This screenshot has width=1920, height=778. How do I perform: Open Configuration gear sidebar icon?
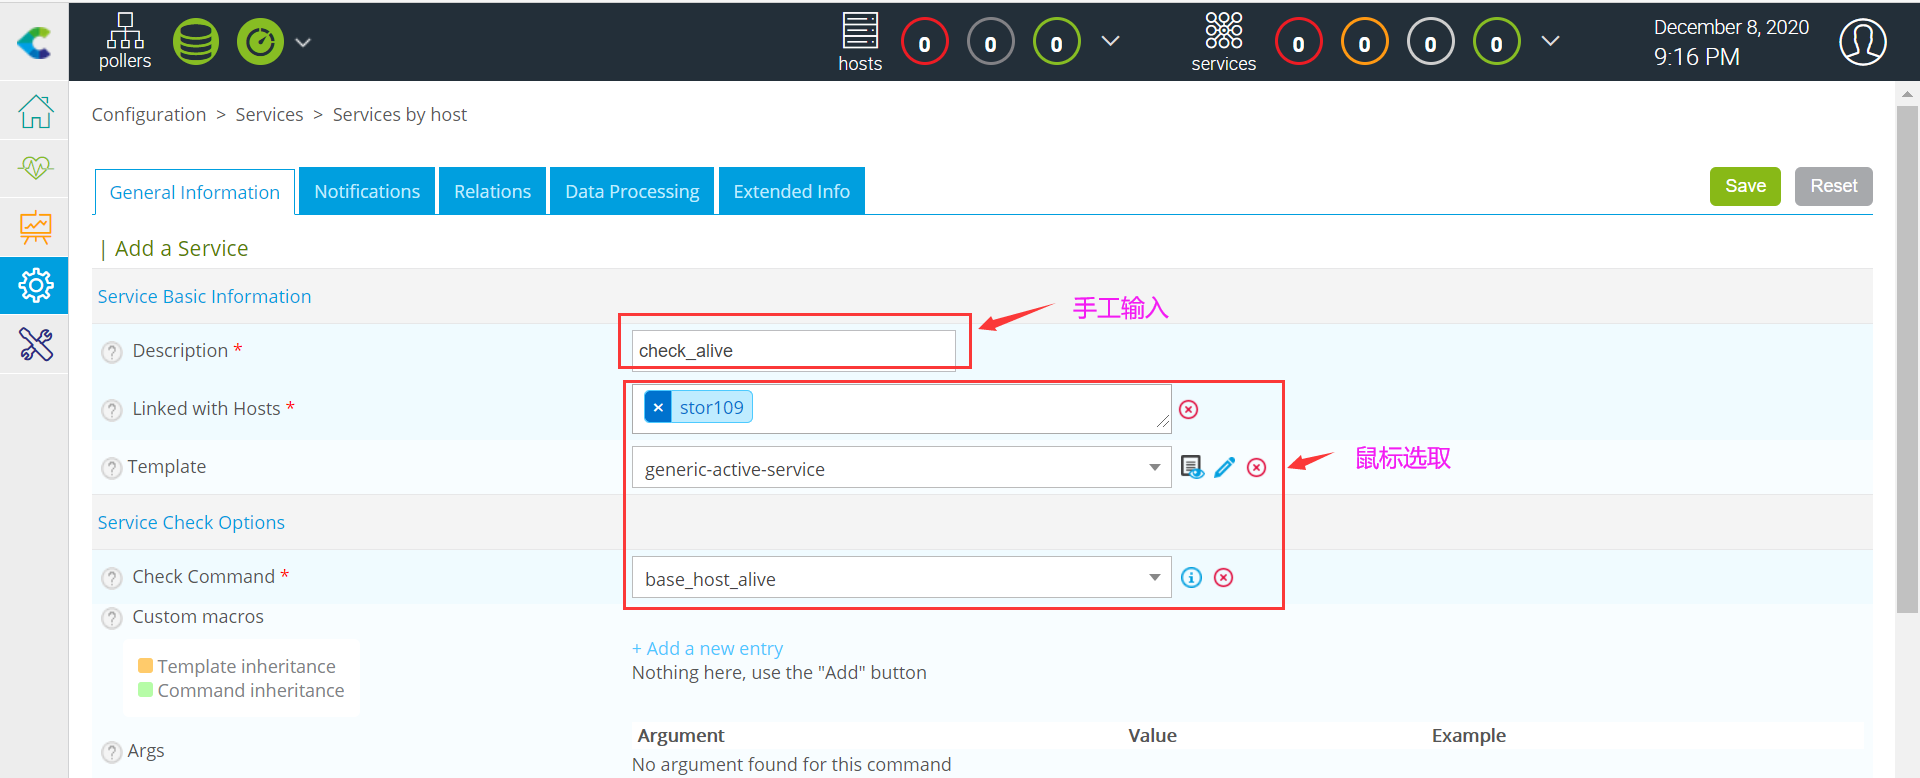(35, 286)
